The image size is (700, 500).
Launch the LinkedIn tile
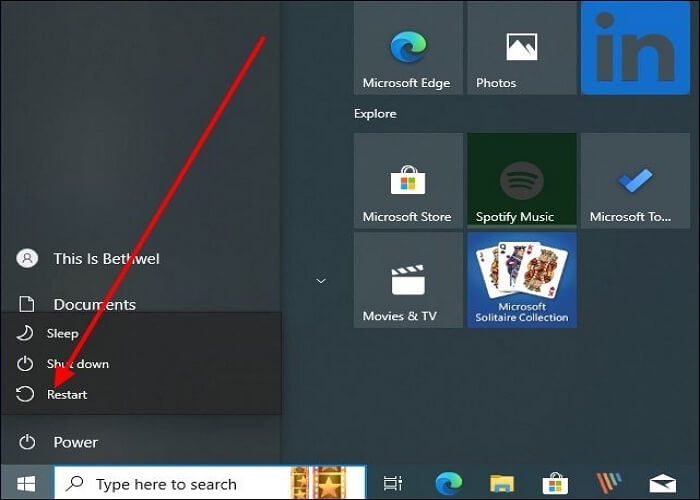(x=635, y=47)
